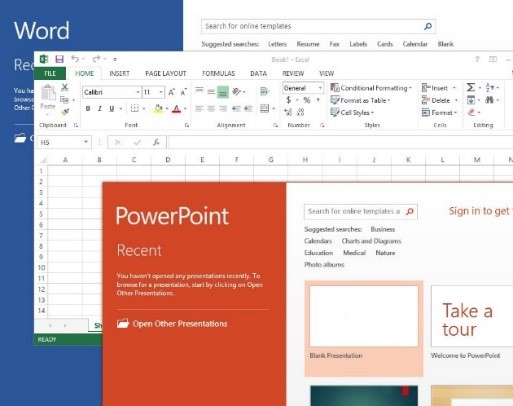Image resolution: width=513 pixels, height=406 pixels.
Task: Click the Letters suggested search in Word
Action: tap(277, 44)
